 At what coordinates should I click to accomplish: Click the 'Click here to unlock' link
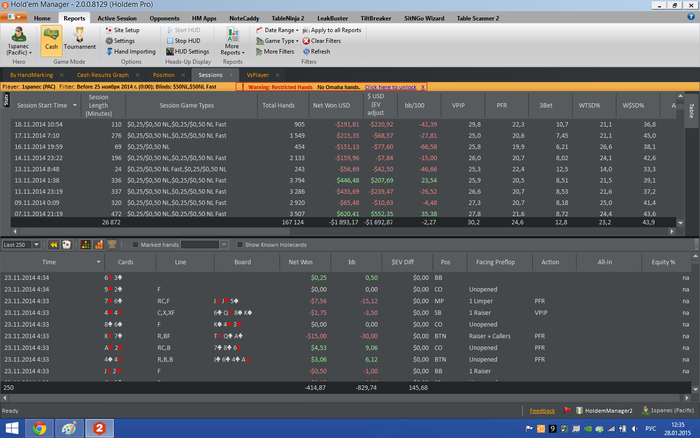pos(391,87)
